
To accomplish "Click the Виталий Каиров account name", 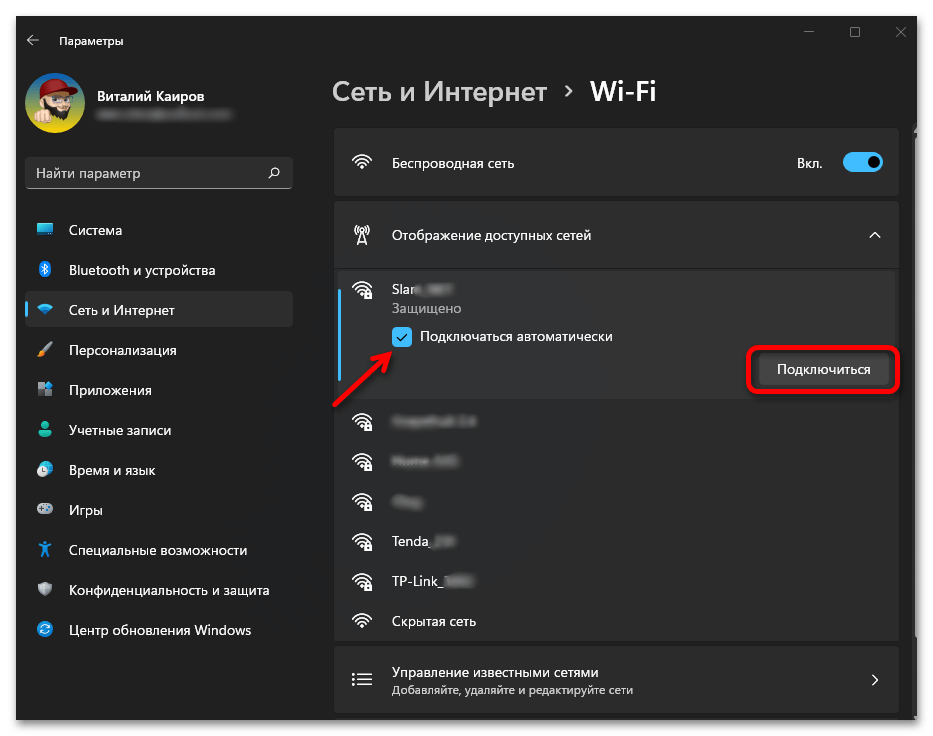I will (151, 96).
